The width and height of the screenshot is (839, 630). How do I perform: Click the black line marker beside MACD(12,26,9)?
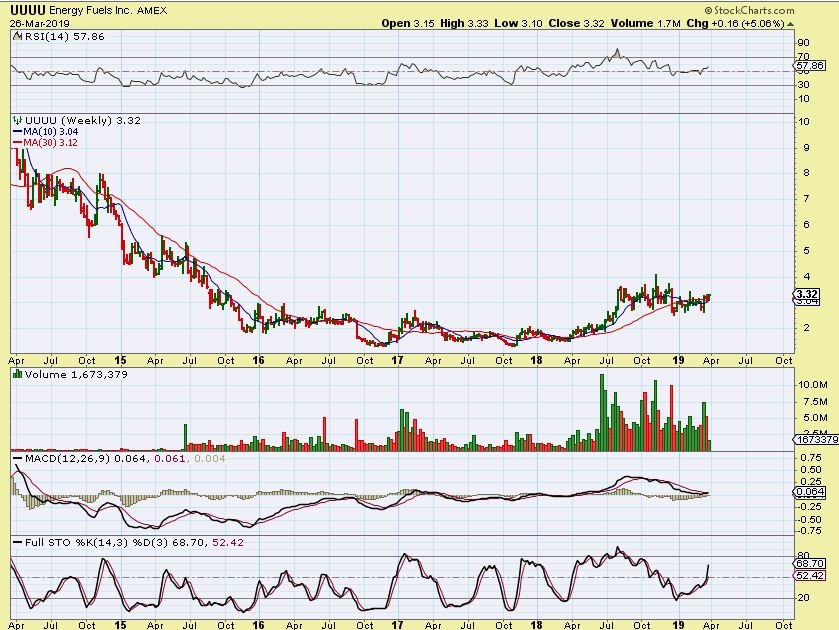coord(18,459)
